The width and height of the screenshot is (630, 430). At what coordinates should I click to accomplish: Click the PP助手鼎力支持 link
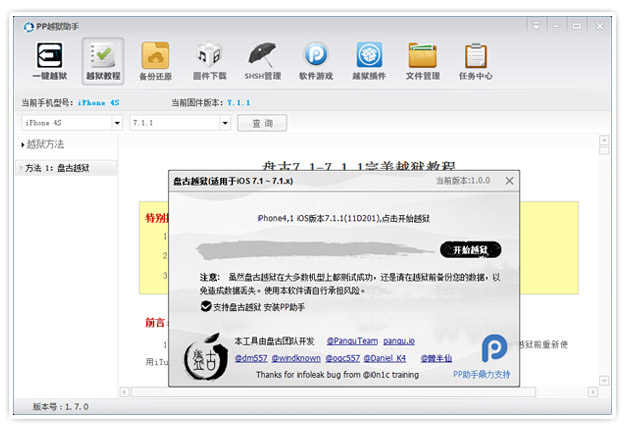(x=481, y=375)
